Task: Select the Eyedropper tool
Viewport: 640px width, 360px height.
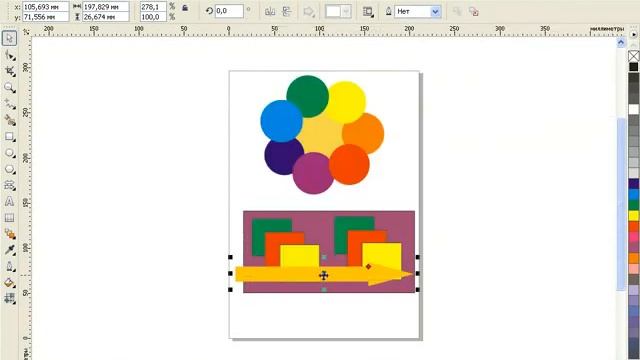Action: 9,250
